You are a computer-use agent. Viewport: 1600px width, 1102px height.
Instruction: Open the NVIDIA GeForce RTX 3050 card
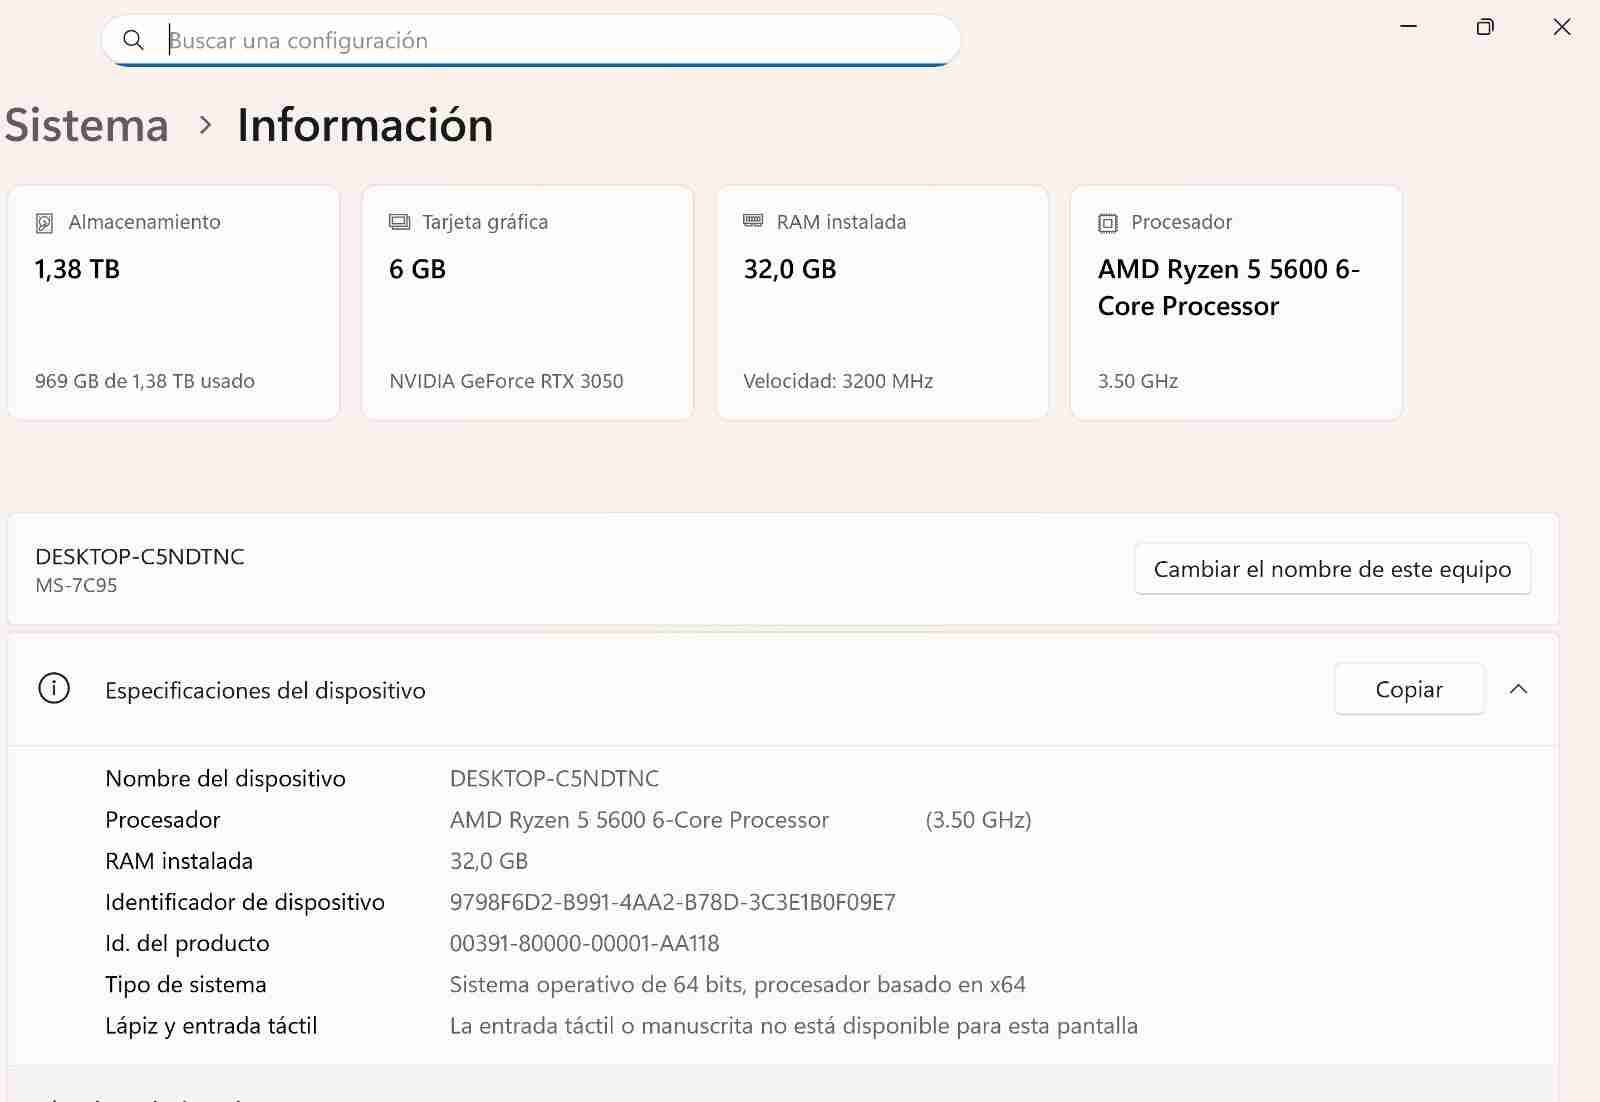[x=527, y=302]
